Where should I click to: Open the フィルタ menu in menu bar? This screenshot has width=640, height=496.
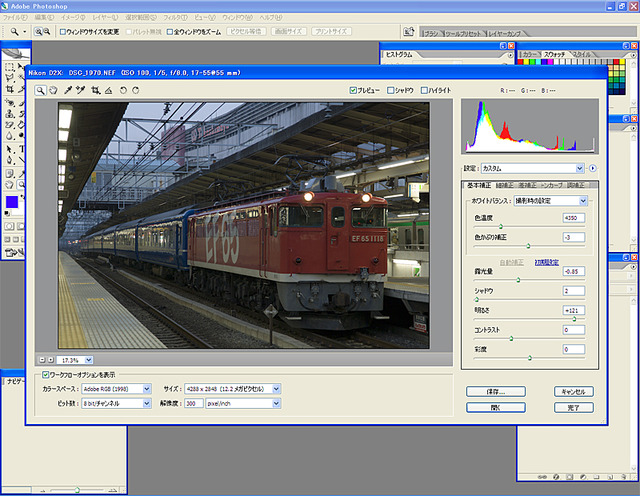pyautogui.click(x=173, y=18)
